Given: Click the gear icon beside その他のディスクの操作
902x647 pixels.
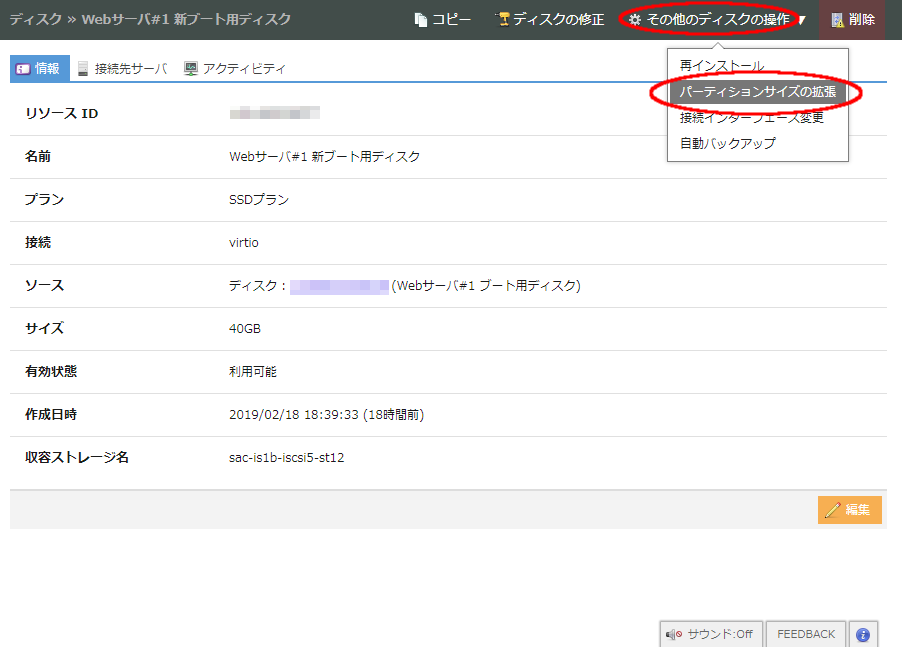Looking at the screenshot, I should click(634, 20).
